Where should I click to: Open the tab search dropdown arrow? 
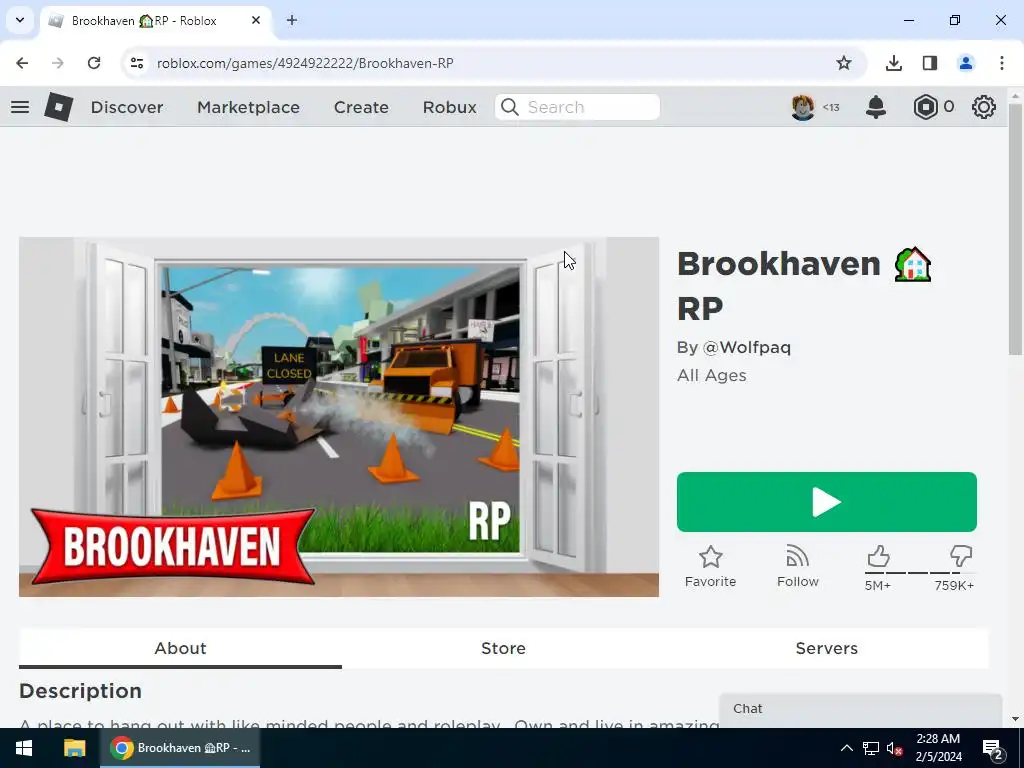20,20
